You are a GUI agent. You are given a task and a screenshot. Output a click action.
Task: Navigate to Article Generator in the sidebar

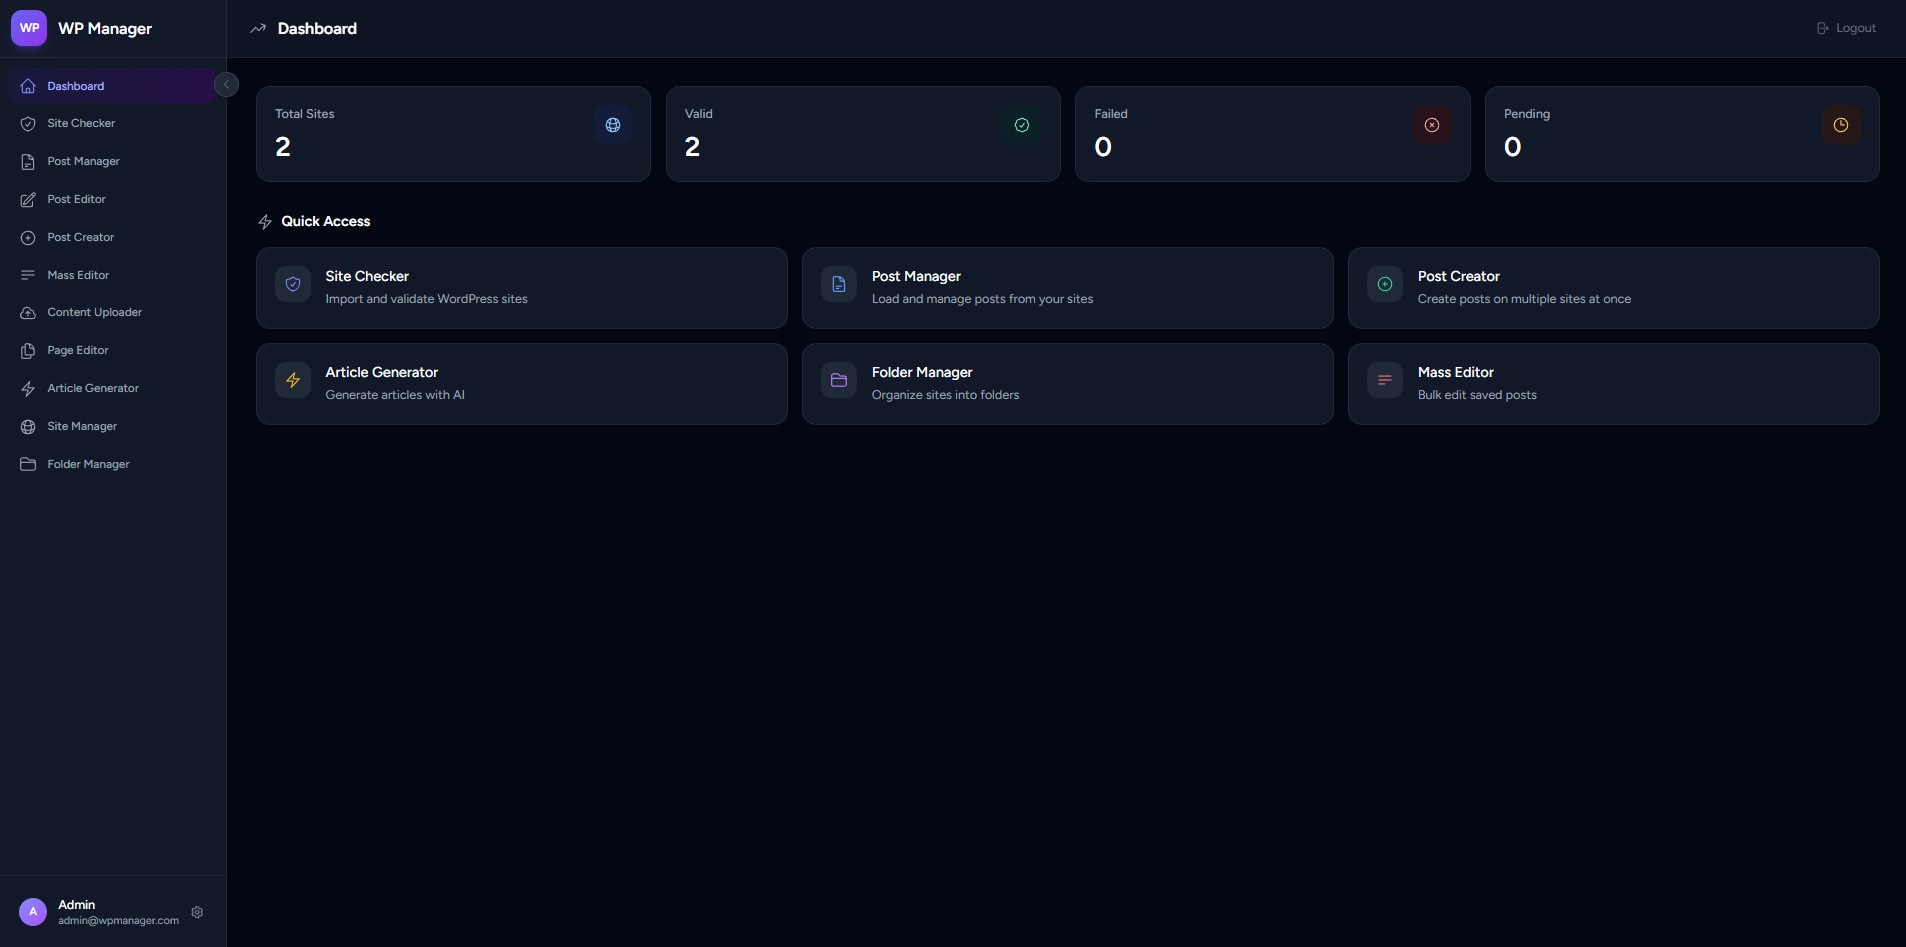pos(112,389)
